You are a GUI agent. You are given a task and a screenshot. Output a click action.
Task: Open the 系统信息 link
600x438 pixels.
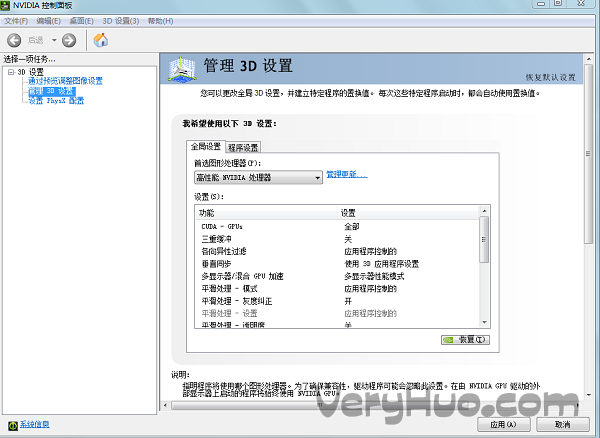[x=34, y=425]
